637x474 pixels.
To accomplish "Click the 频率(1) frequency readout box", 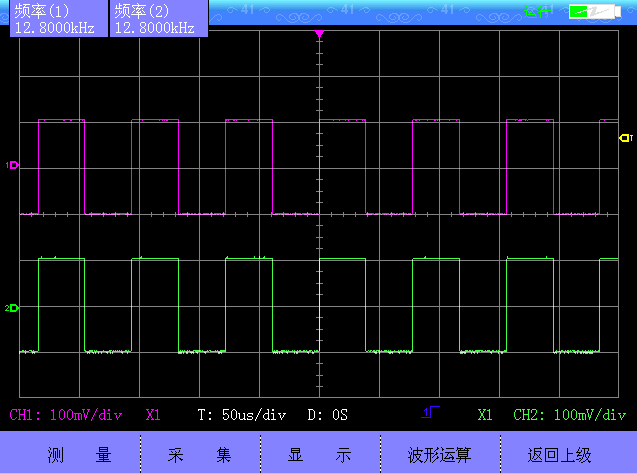I will click(x=54, y=19).
